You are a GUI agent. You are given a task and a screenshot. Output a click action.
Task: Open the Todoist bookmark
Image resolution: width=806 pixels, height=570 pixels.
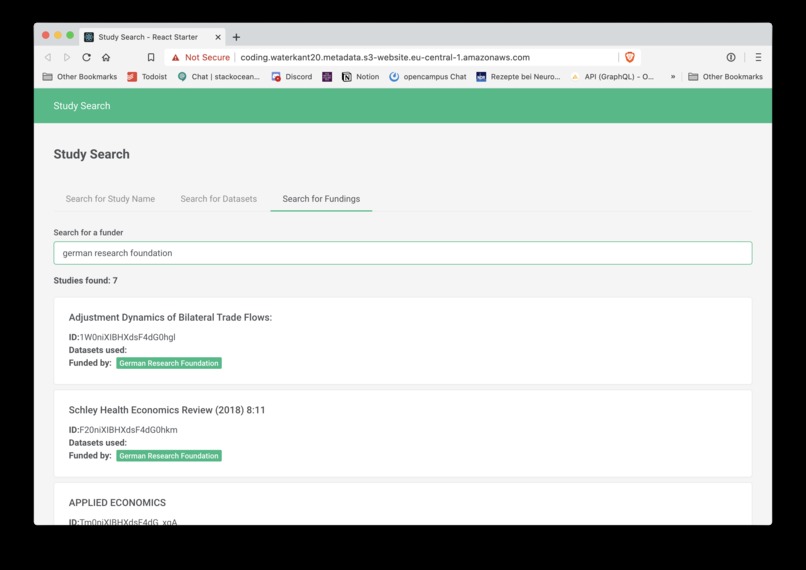point(148,77)
